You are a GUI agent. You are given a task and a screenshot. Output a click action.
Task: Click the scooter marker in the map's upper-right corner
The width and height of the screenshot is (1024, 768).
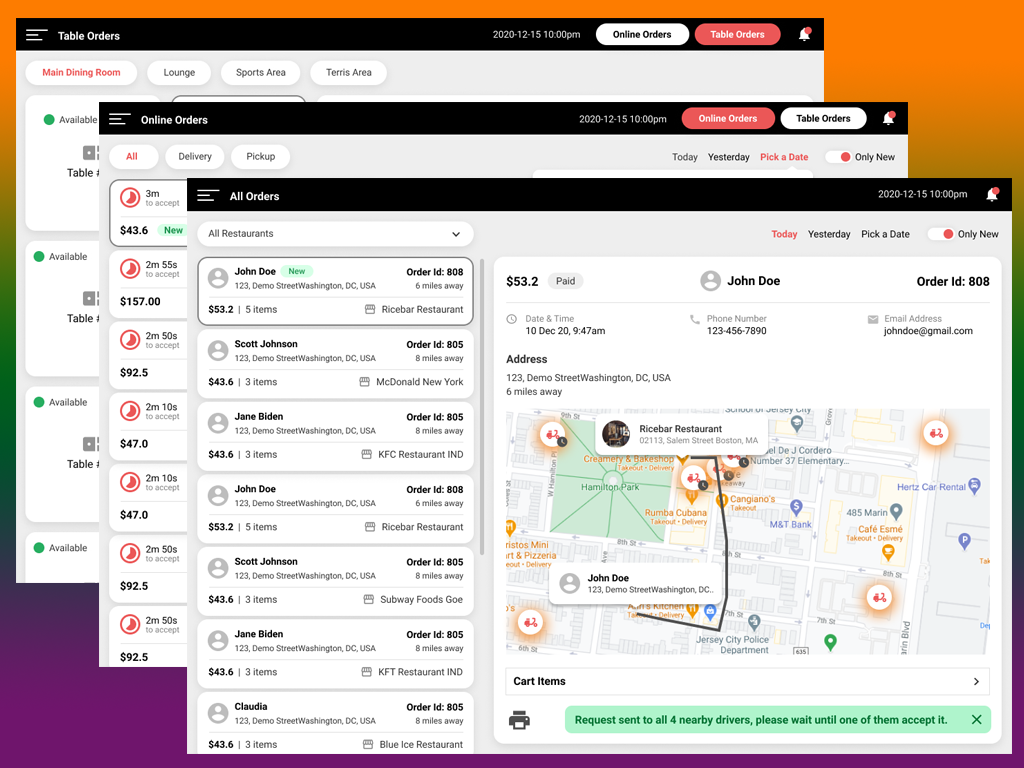click(x=936, y=433)
